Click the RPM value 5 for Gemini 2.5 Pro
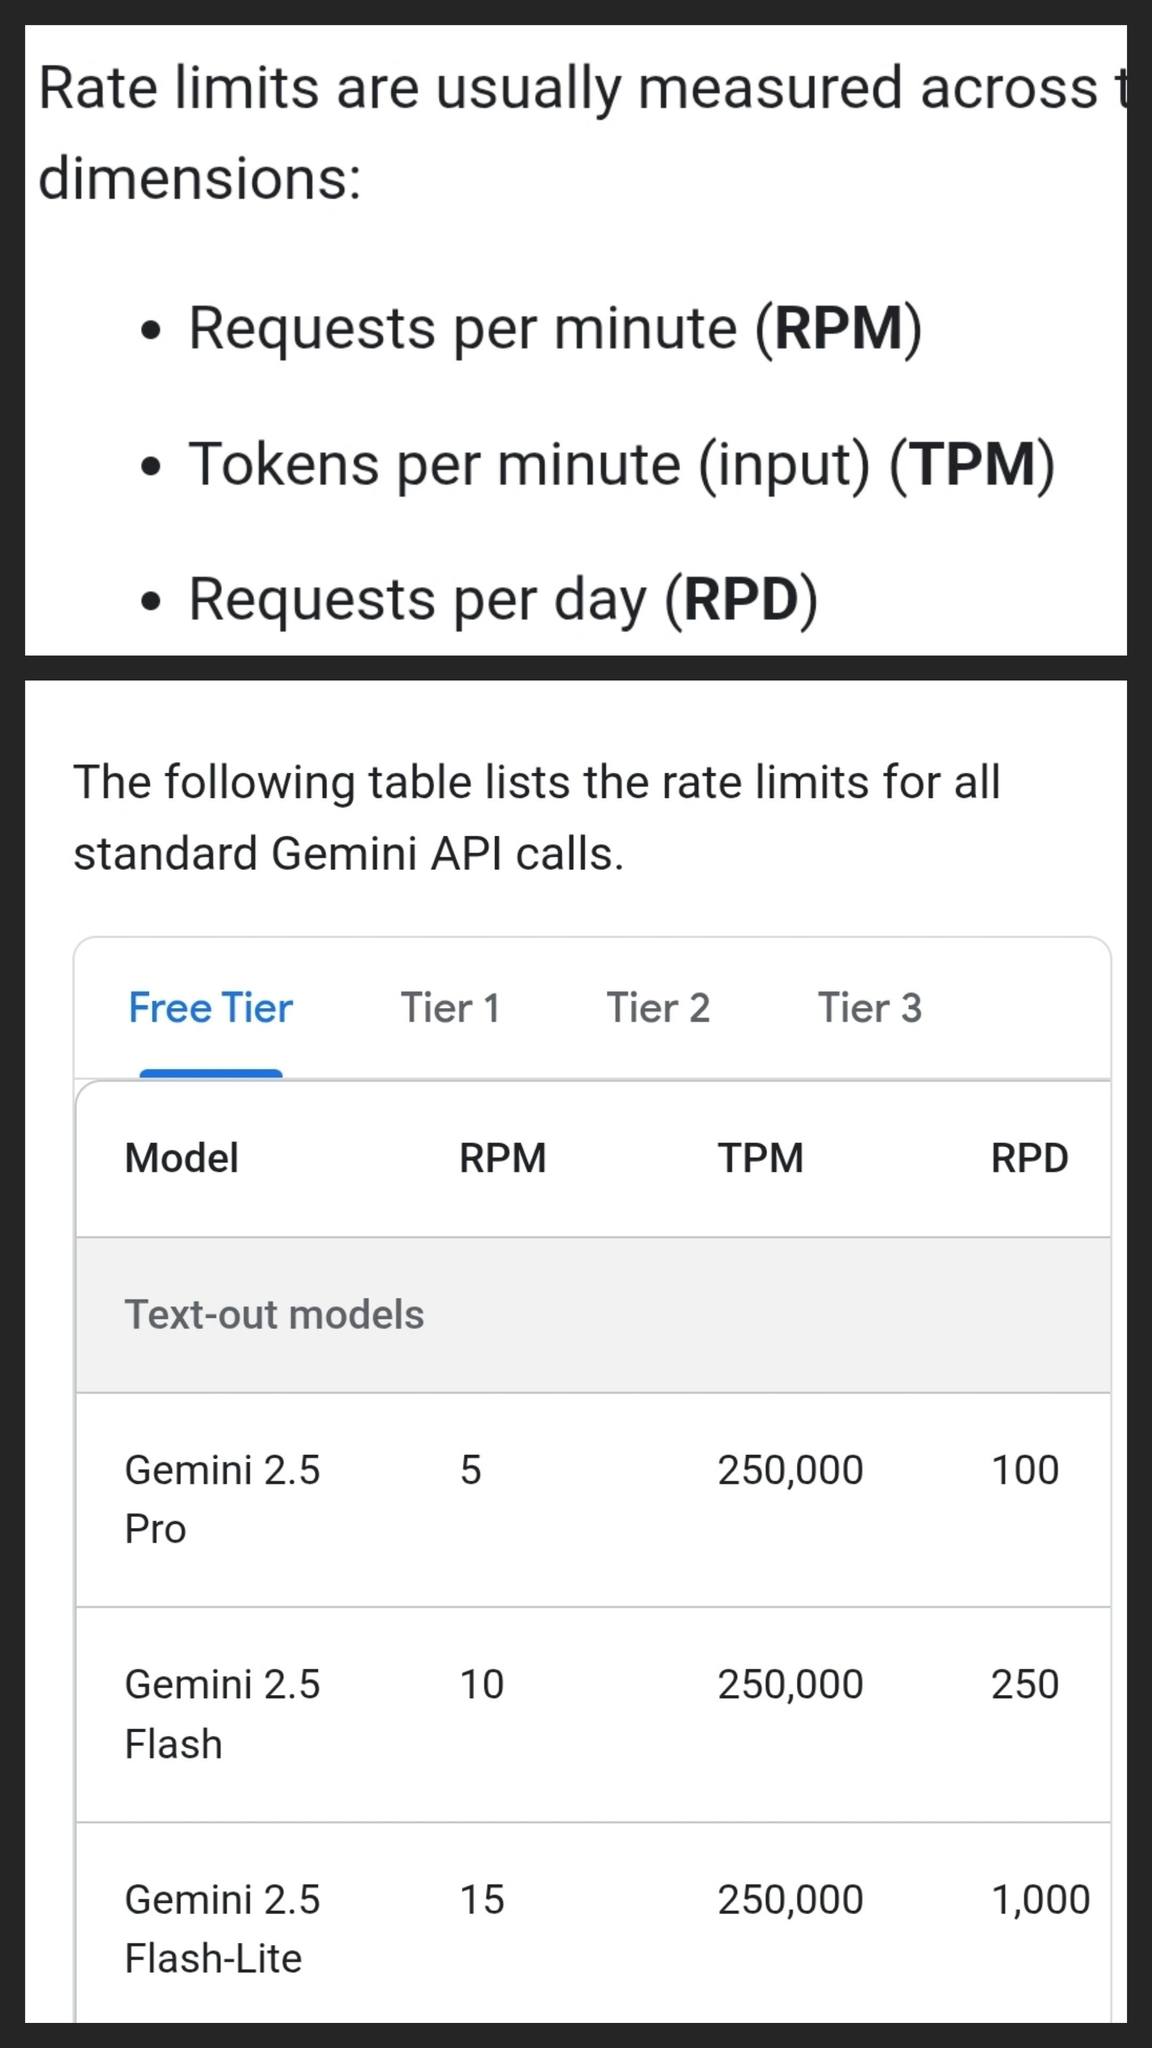The image size is (1152, 2048). coord(470,1470)
